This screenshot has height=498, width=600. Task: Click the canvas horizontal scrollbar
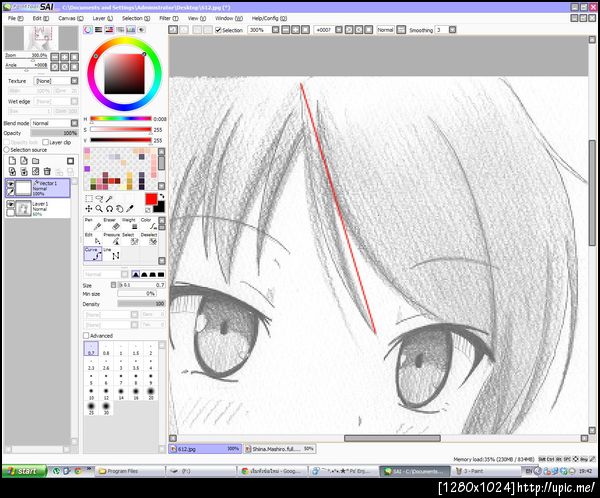pos(392,438)
